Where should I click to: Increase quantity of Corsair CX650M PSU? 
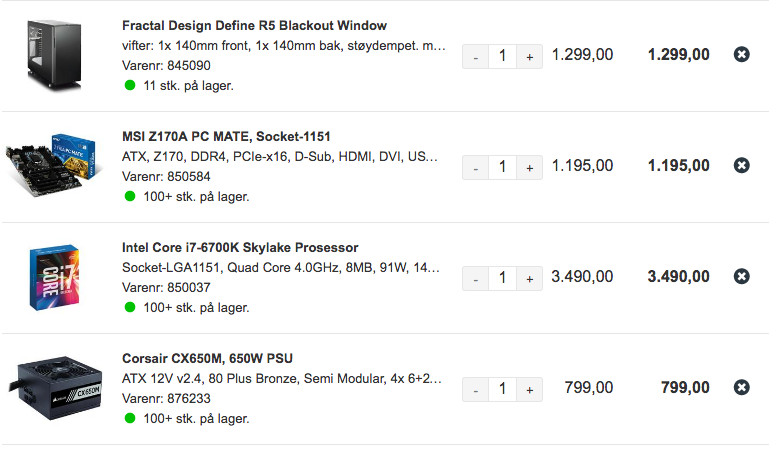[x=530, y=390]
